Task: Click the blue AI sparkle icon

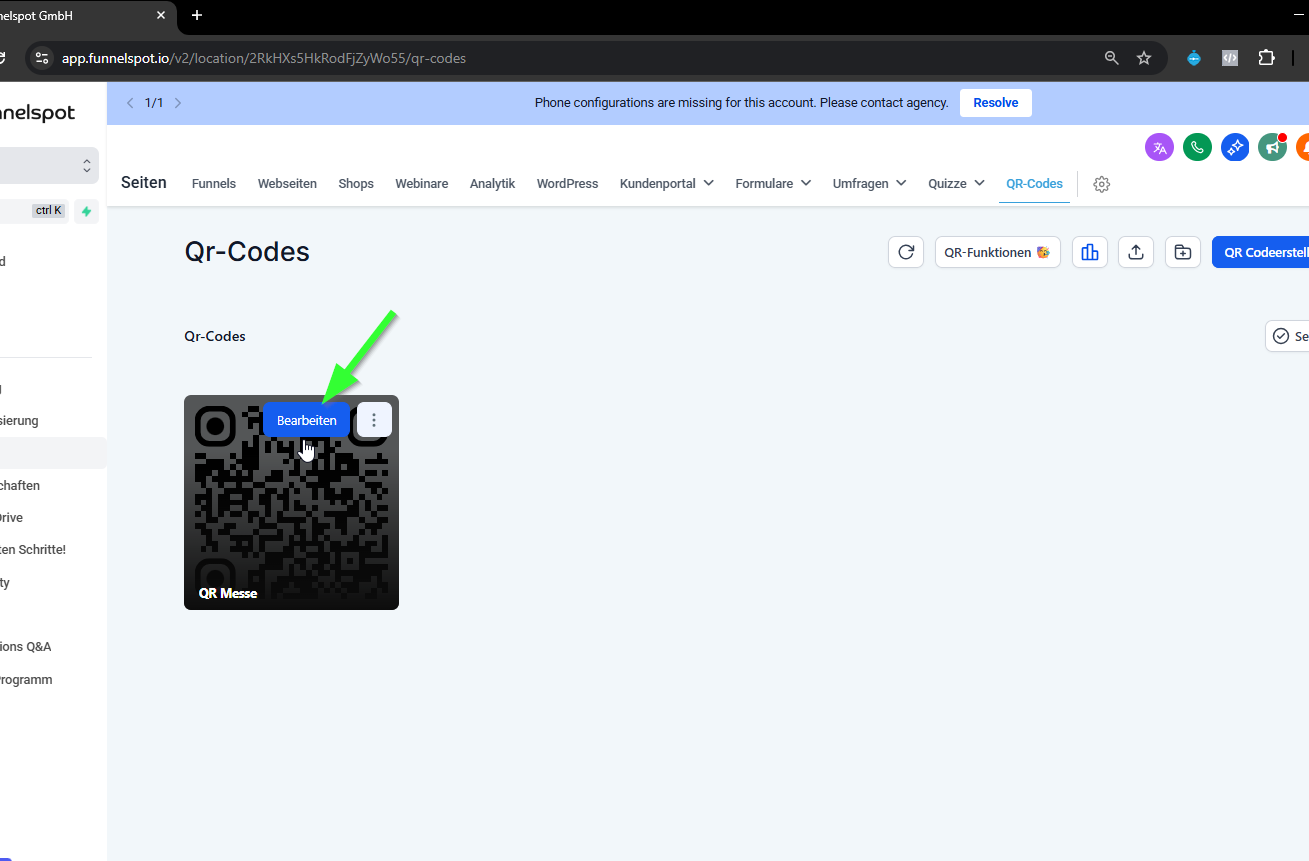Action: point(1235,147)
